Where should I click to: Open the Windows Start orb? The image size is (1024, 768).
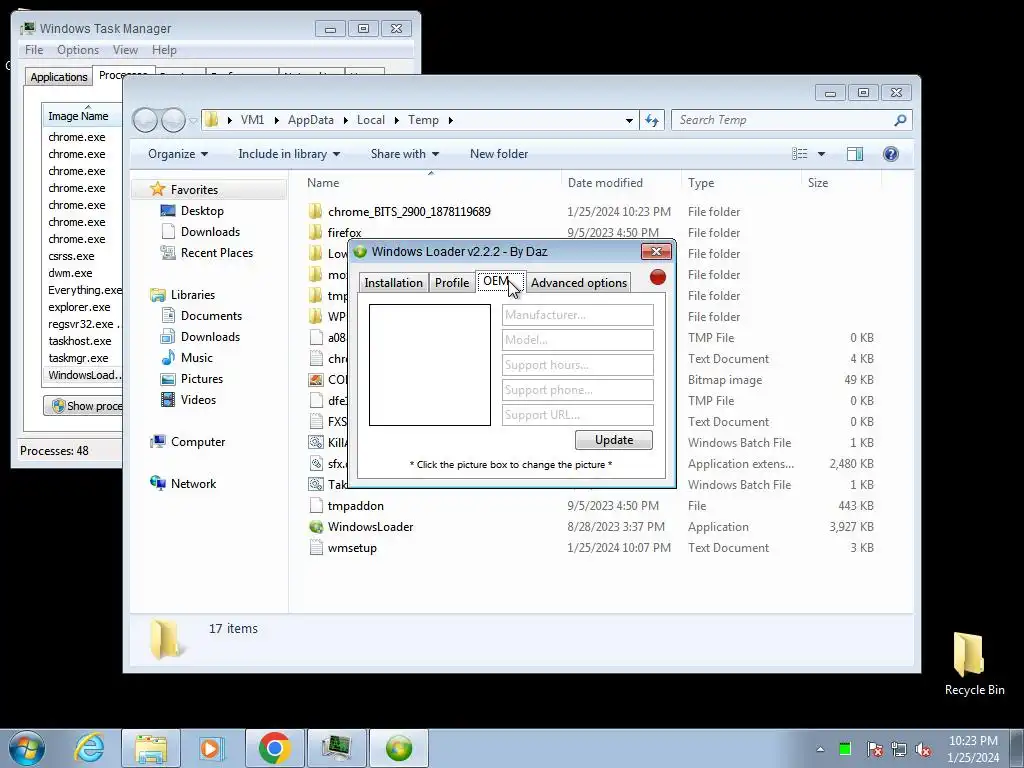click(x=27, y=748)
